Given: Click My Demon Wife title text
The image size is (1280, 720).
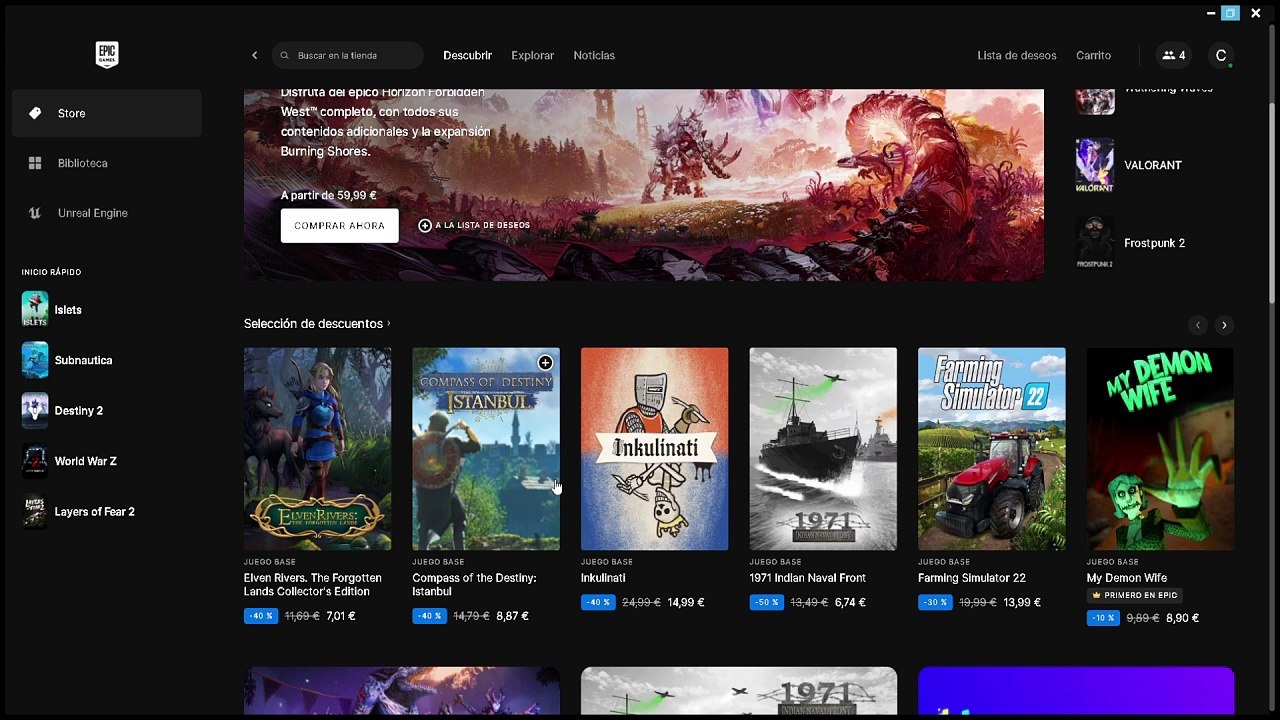Looking at the screenshot, I should [x=1127, y=578].
